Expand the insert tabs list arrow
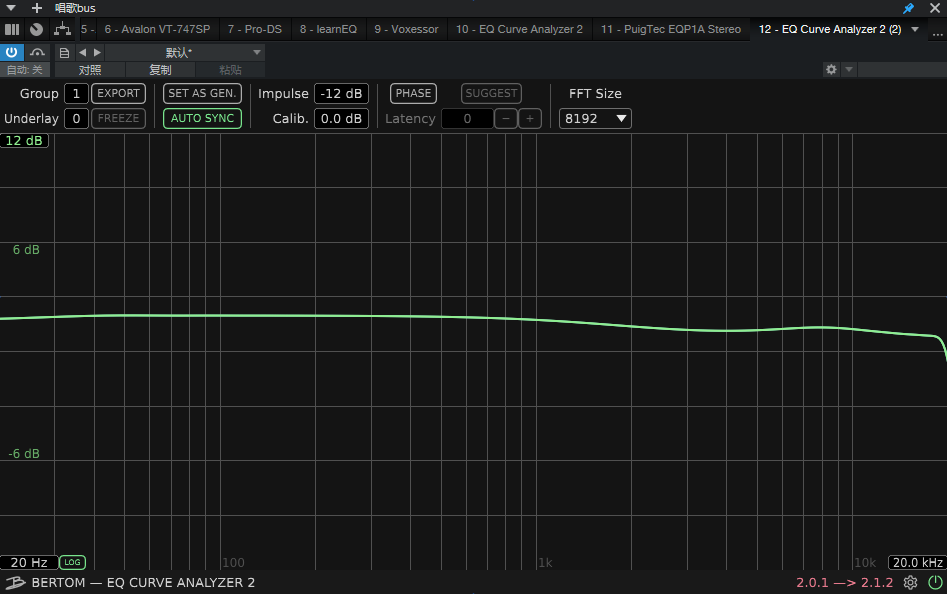 point(915,29)
